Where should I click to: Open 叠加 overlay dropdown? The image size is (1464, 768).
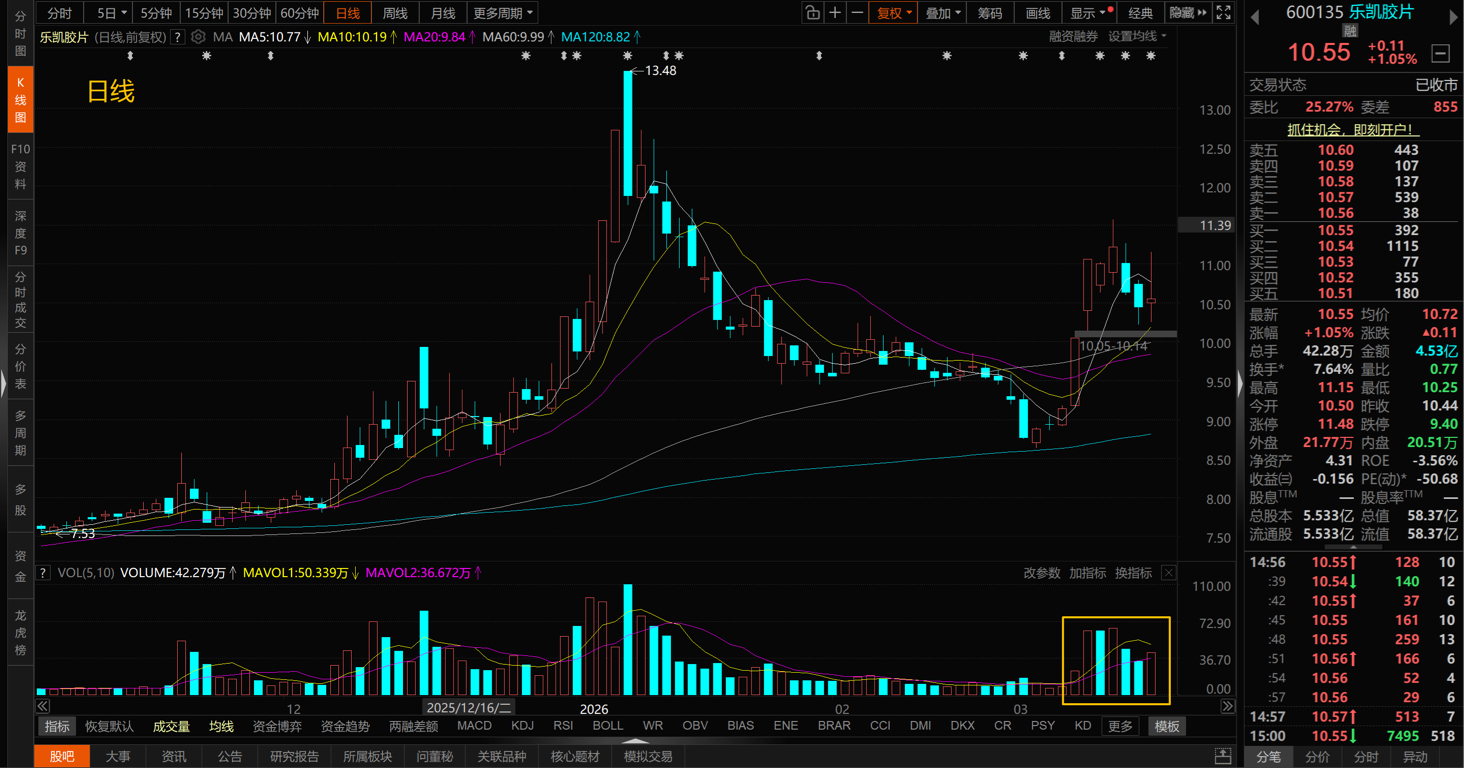[943, 13]
